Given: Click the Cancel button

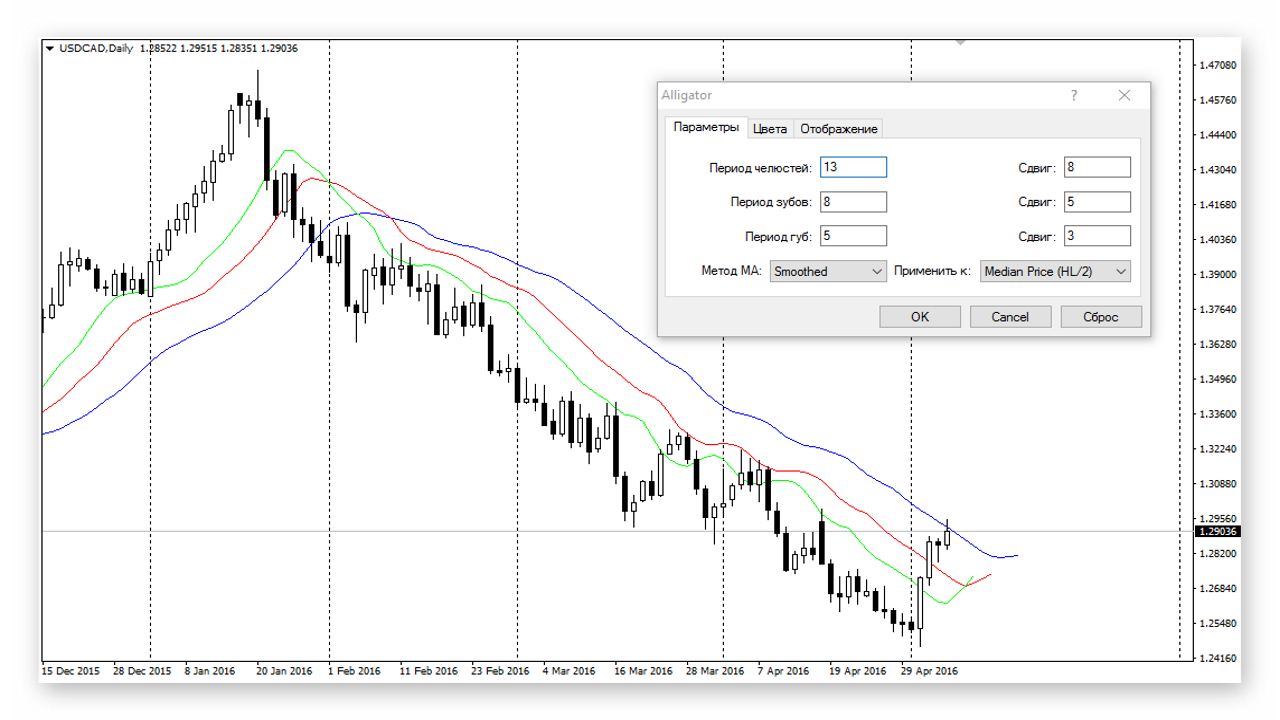Looking at the screenshot, I should coord(1010,317).
